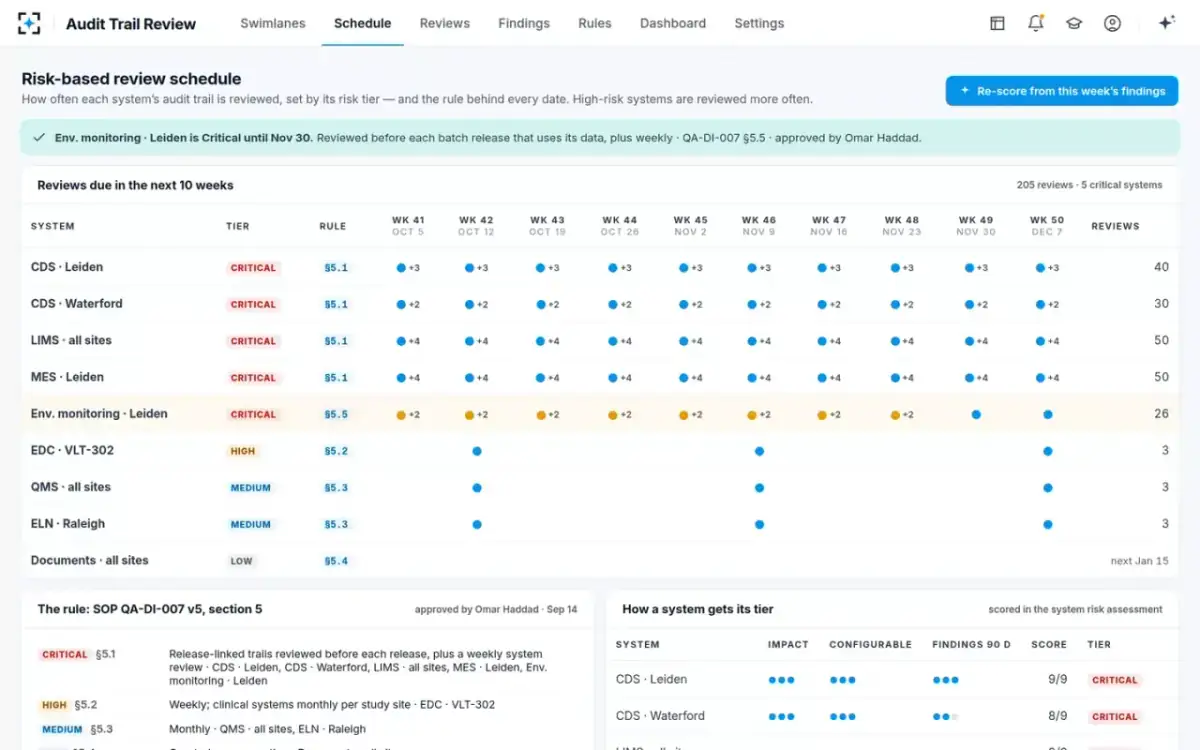Image resolution: width=1200 pixels, height=750 pixels.
Task: Click the HIGH tier badge for EDC · VLT-302
Action: [x=243, y=451]
